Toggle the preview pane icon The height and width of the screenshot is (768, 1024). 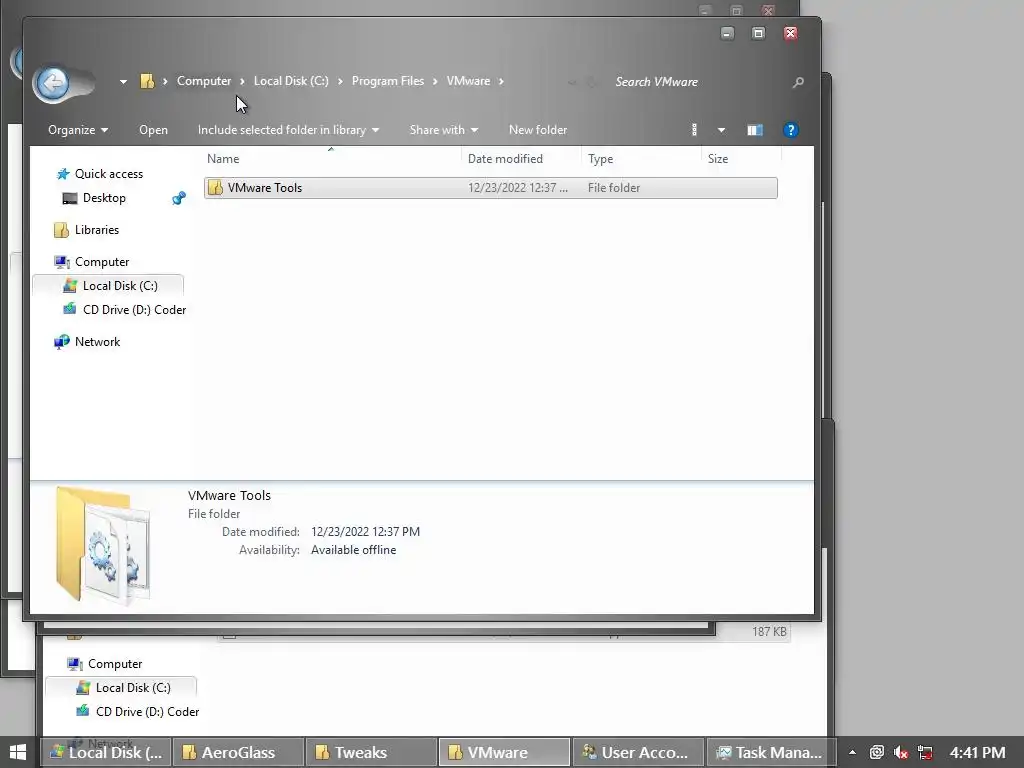pyautogui.click(x=755, y=130)
